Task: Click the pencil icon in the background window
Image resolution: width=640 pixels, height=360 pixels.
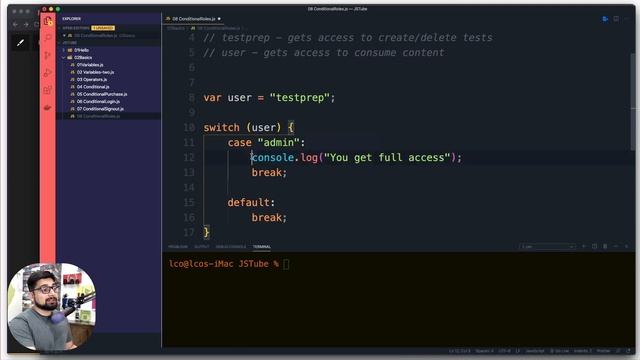Action: (20, 42)
